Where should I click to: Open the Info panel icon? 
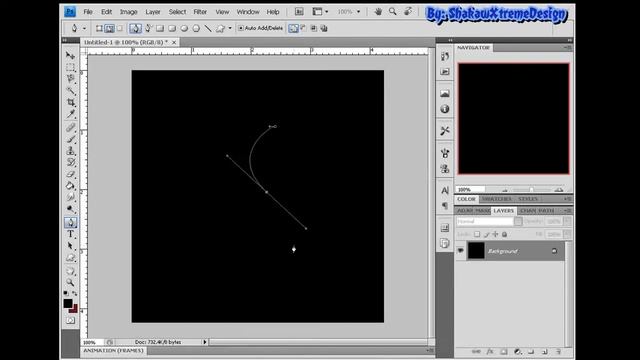(x=445, y=109)
